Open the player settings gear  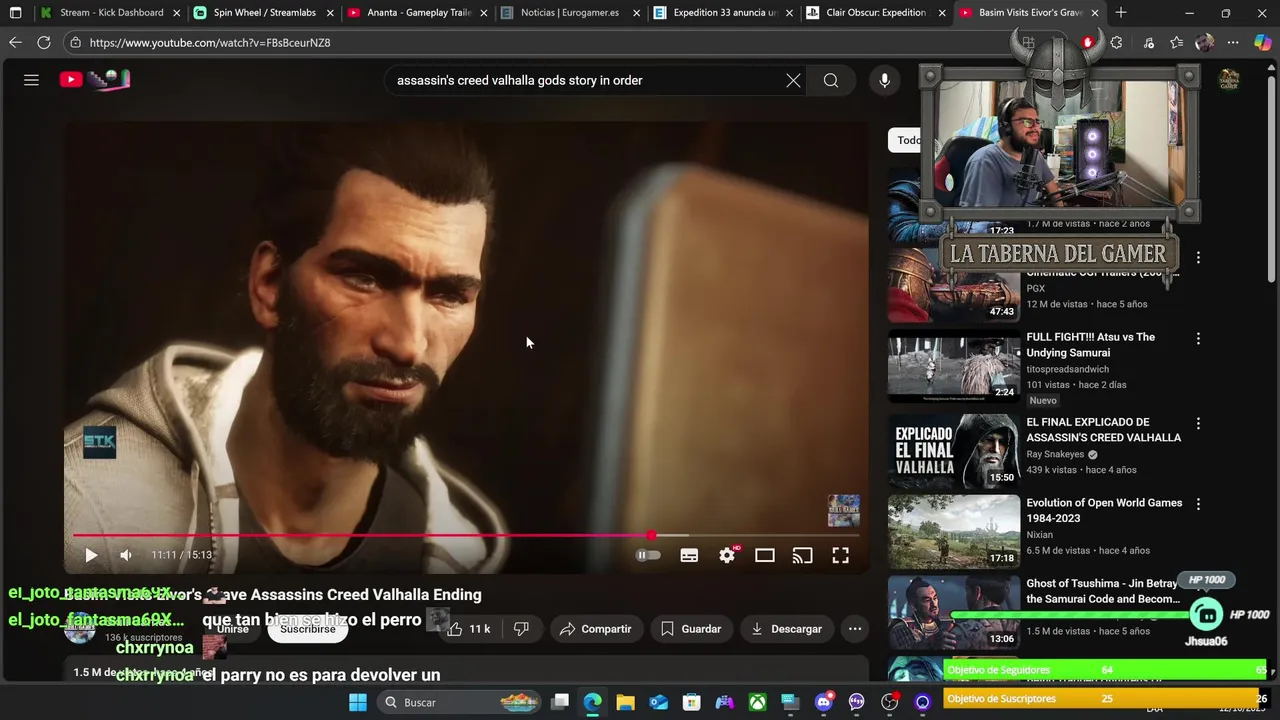click(x=727, y=555)
